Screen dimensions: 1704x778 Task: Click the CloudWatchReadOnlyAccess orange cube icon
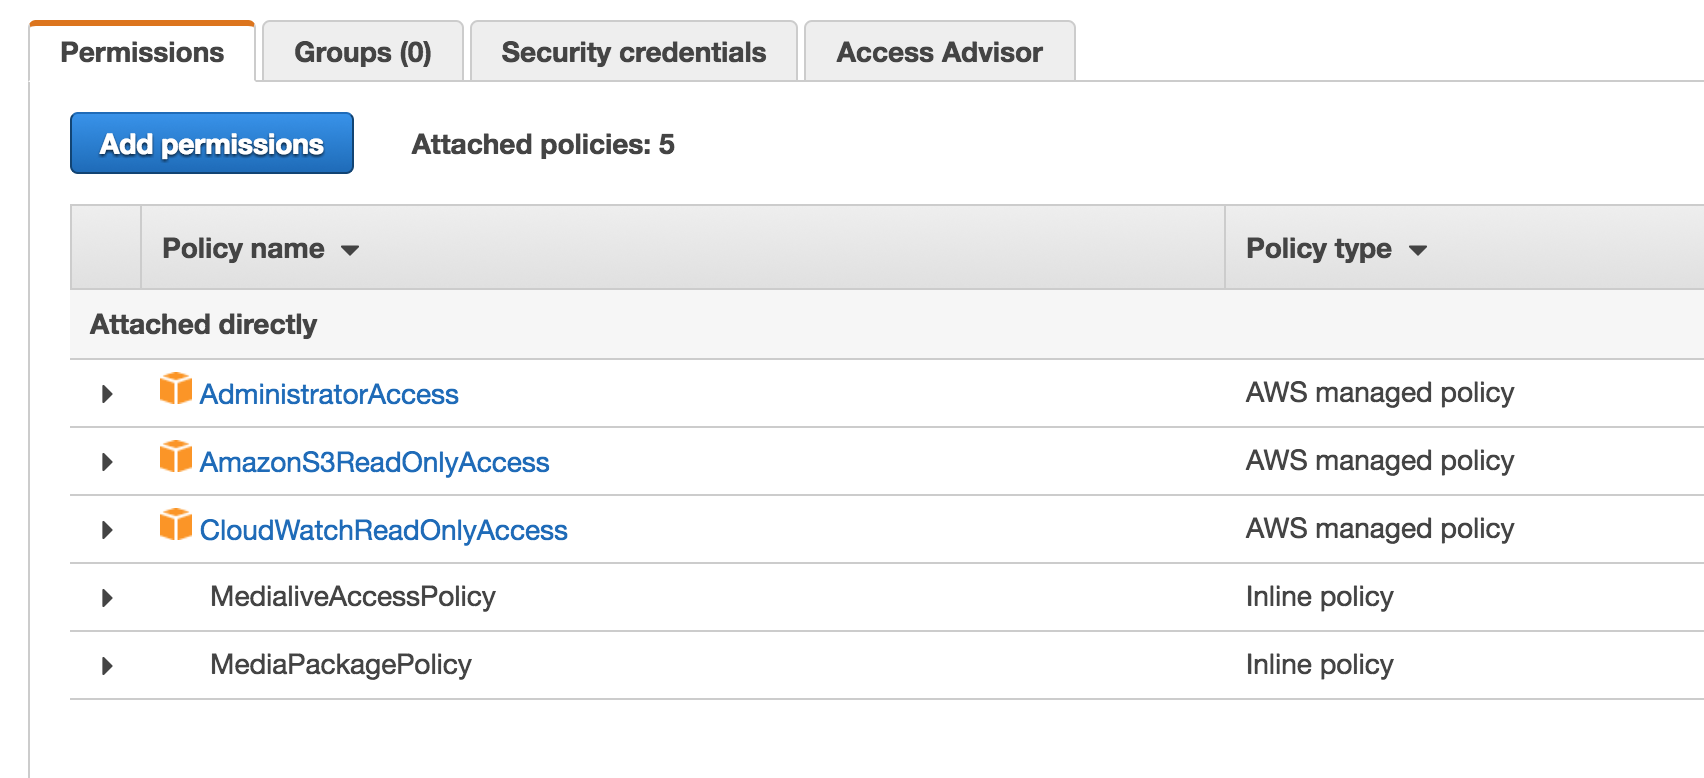click(x=176, y=524)
